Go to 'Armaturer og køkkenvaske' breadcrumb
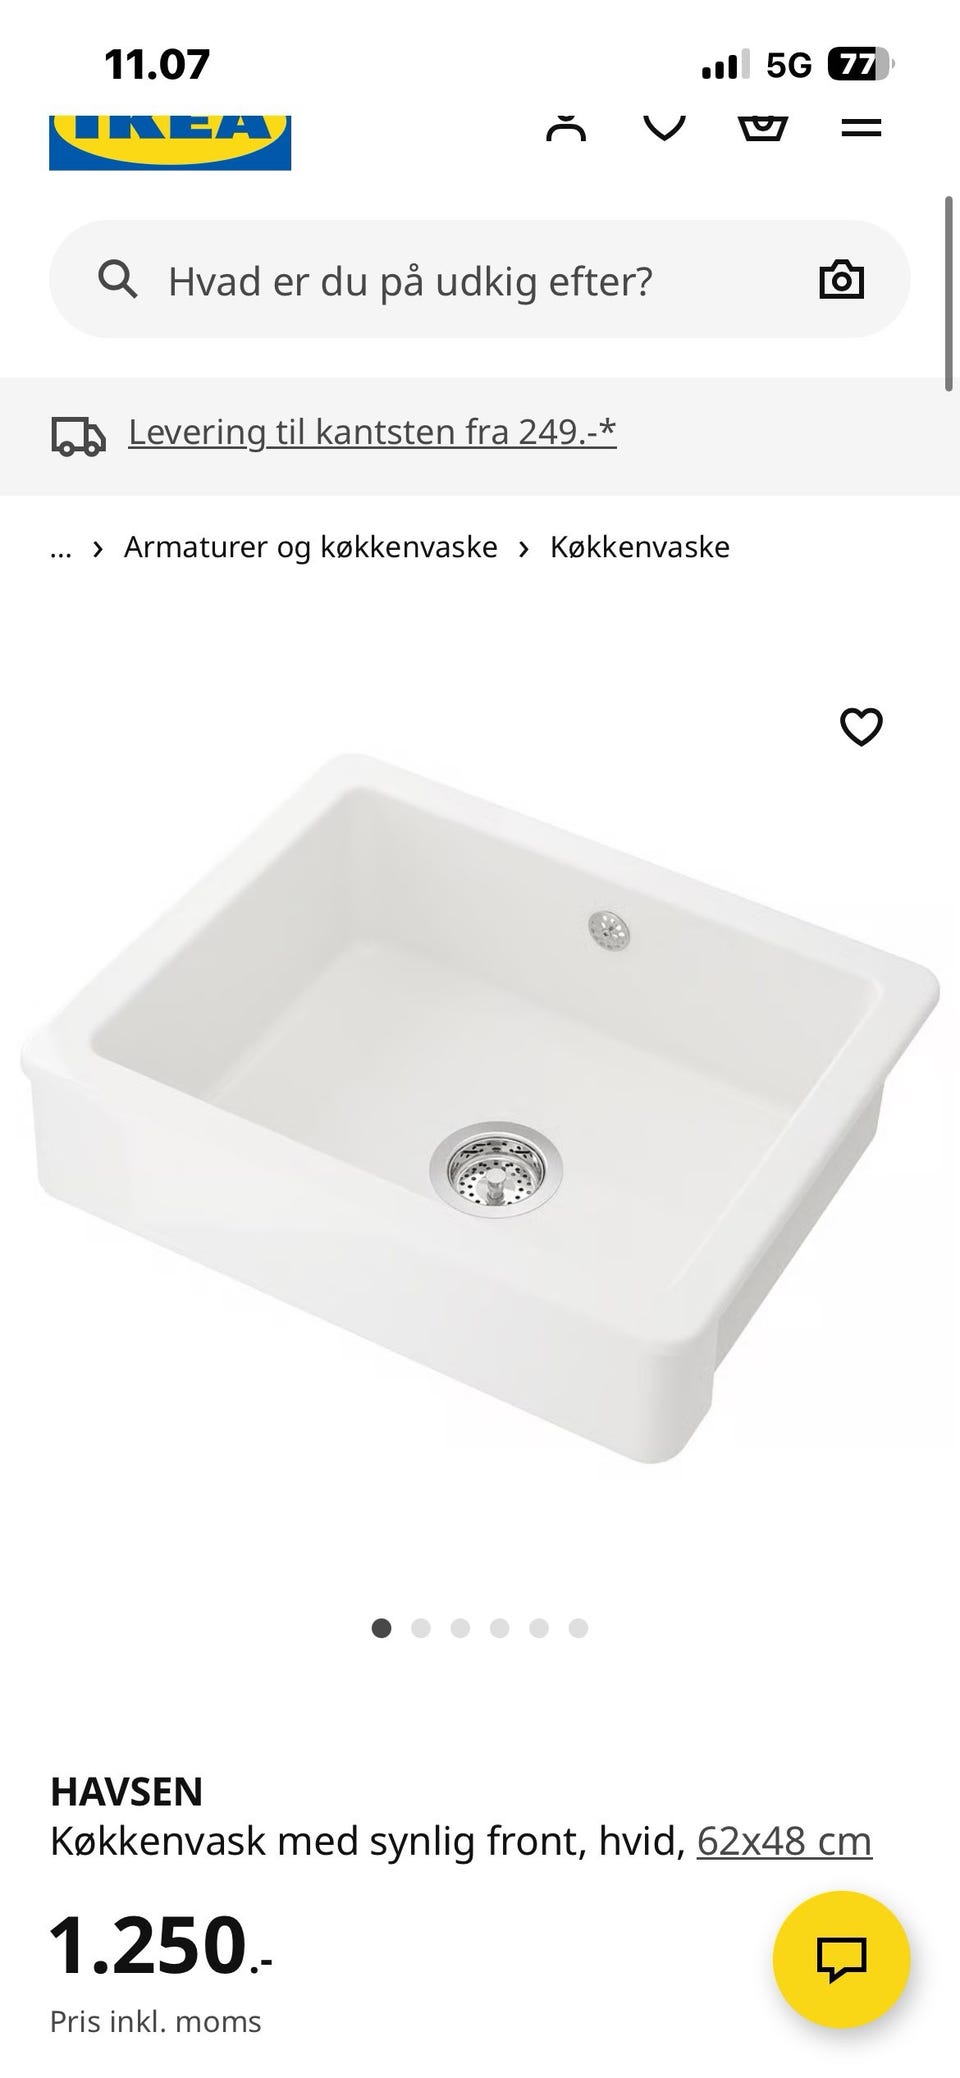This screenshot has width=960, height=2078. tap(311, 547)
